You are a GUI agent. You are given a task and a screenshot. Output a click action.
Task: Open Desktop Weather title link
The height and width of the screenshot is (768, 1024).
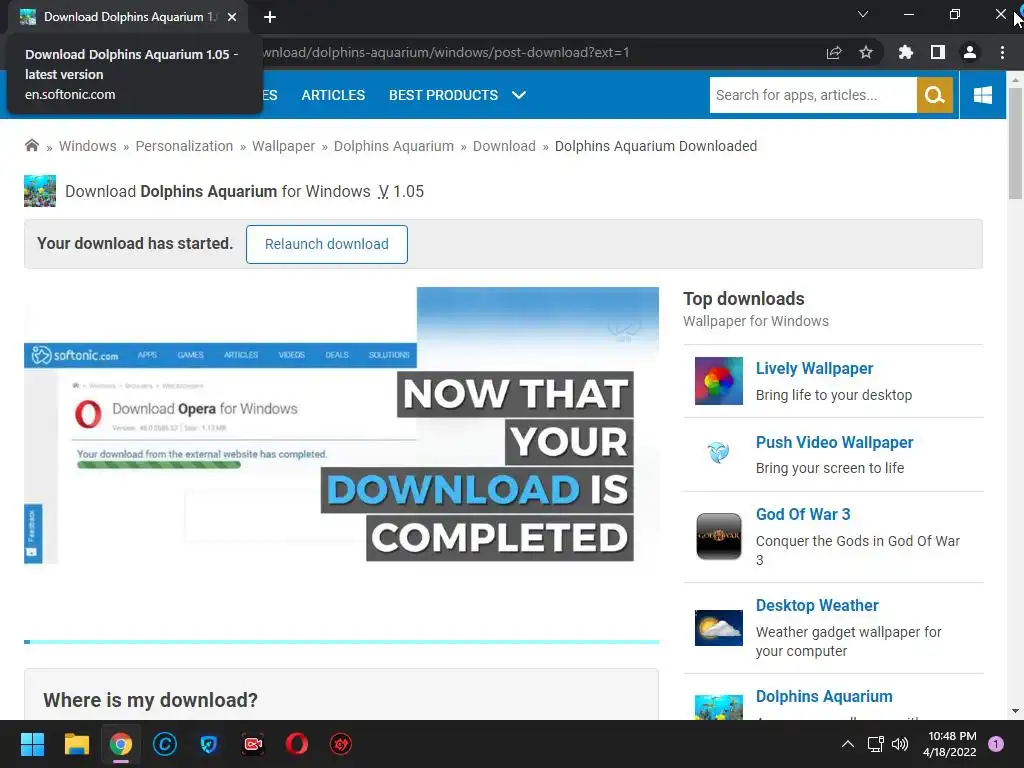[x=817, y=605]
